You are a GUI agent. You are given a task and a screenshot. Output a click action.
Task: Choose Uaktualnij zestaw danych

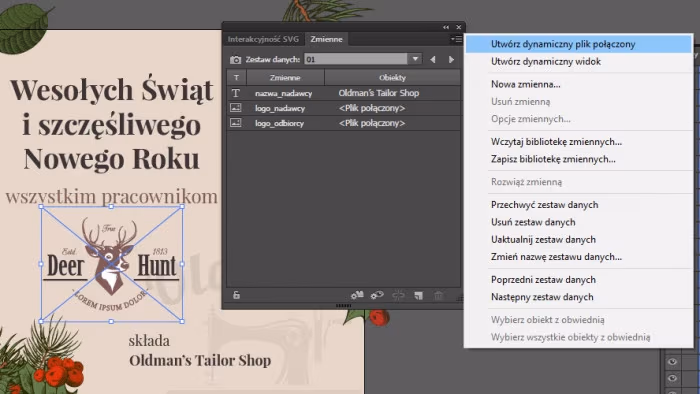579,240
